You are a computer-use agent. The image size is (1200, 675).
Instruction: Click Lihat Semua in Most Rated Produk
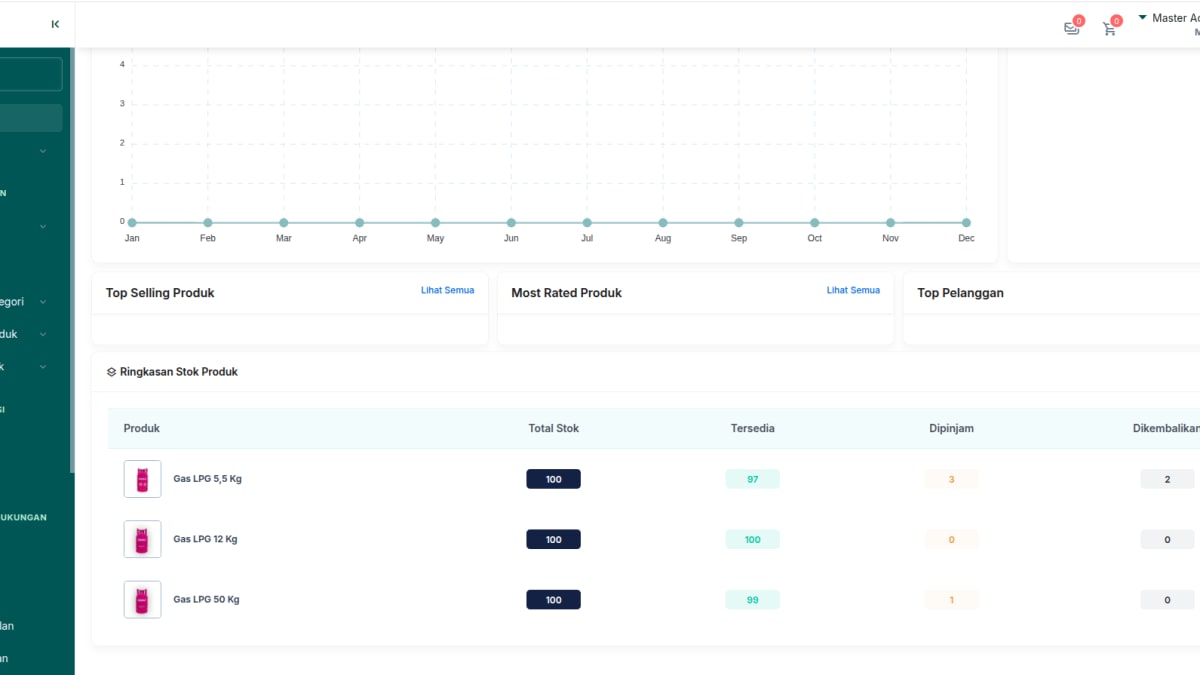pyautogui.click(x=853, y=290)
